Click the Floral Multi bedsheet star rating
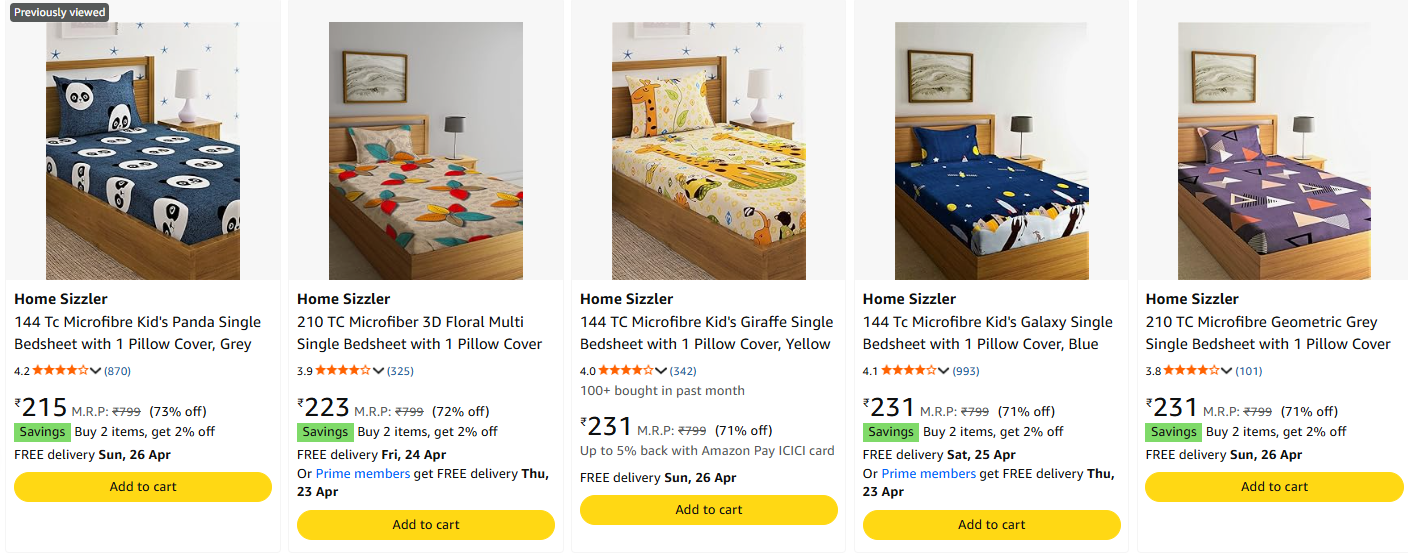The height and width of the screenshot is (554, 1408). point(343,370)
